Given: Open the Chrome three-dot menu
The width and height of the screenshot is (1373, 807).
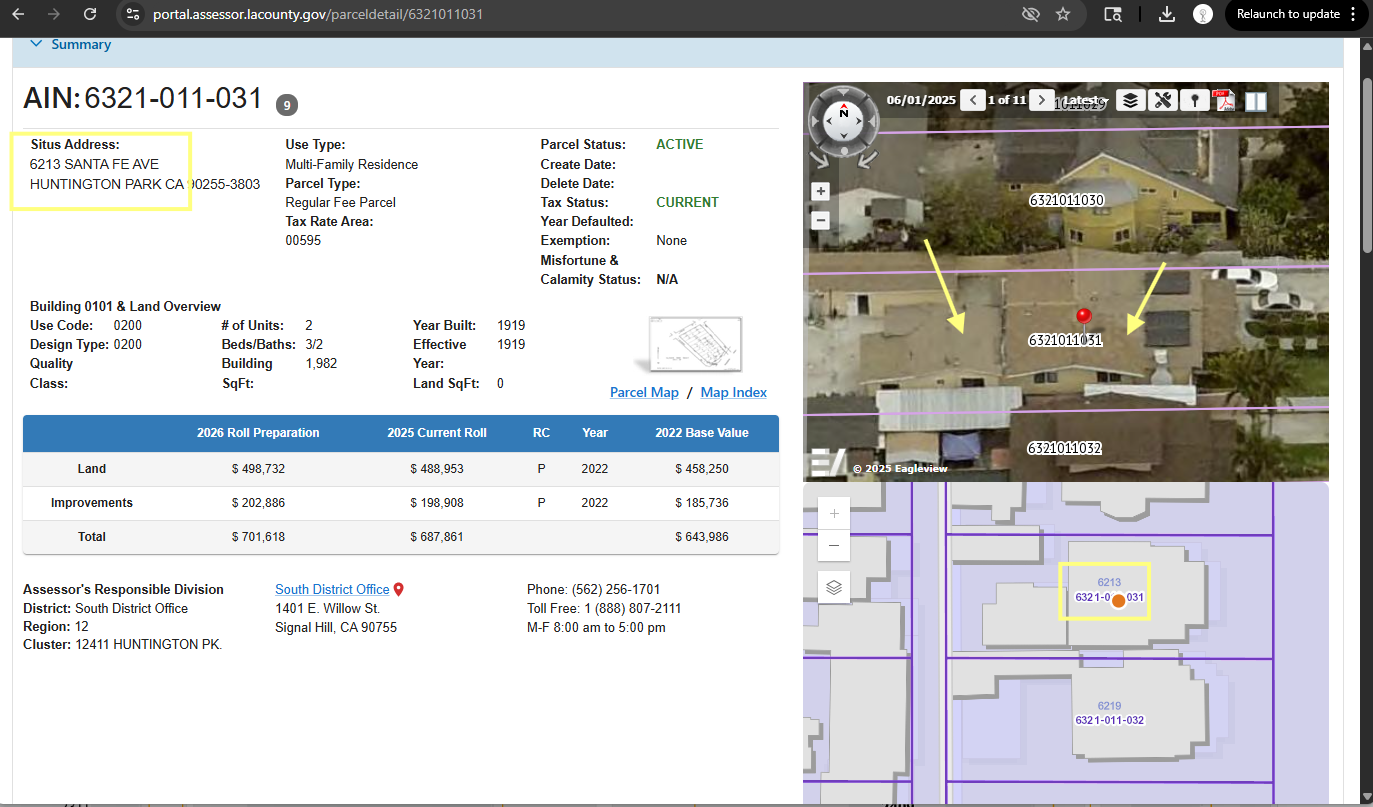Looking at the screenshot, I should (1354, 14).
